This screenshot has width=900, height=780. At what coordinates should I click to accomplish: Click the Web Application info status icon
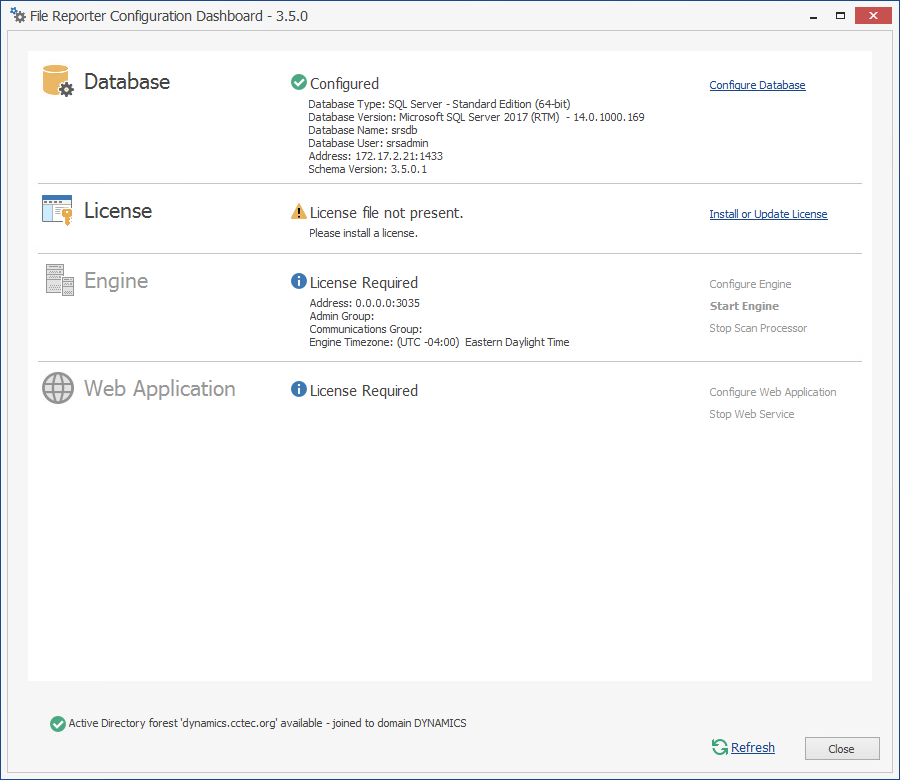[x=298, y=389]
